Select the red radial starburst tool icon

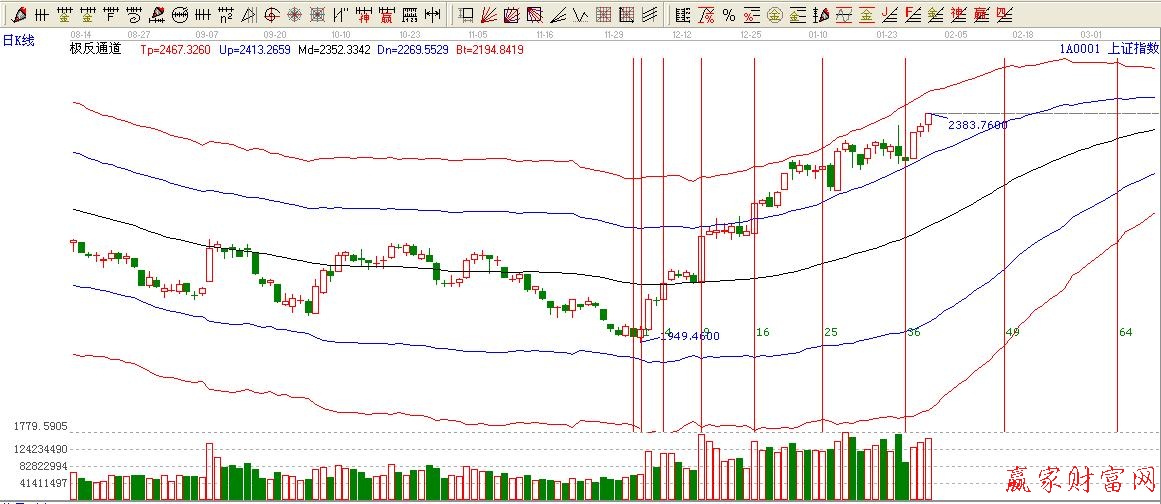[x=294, y=15]
